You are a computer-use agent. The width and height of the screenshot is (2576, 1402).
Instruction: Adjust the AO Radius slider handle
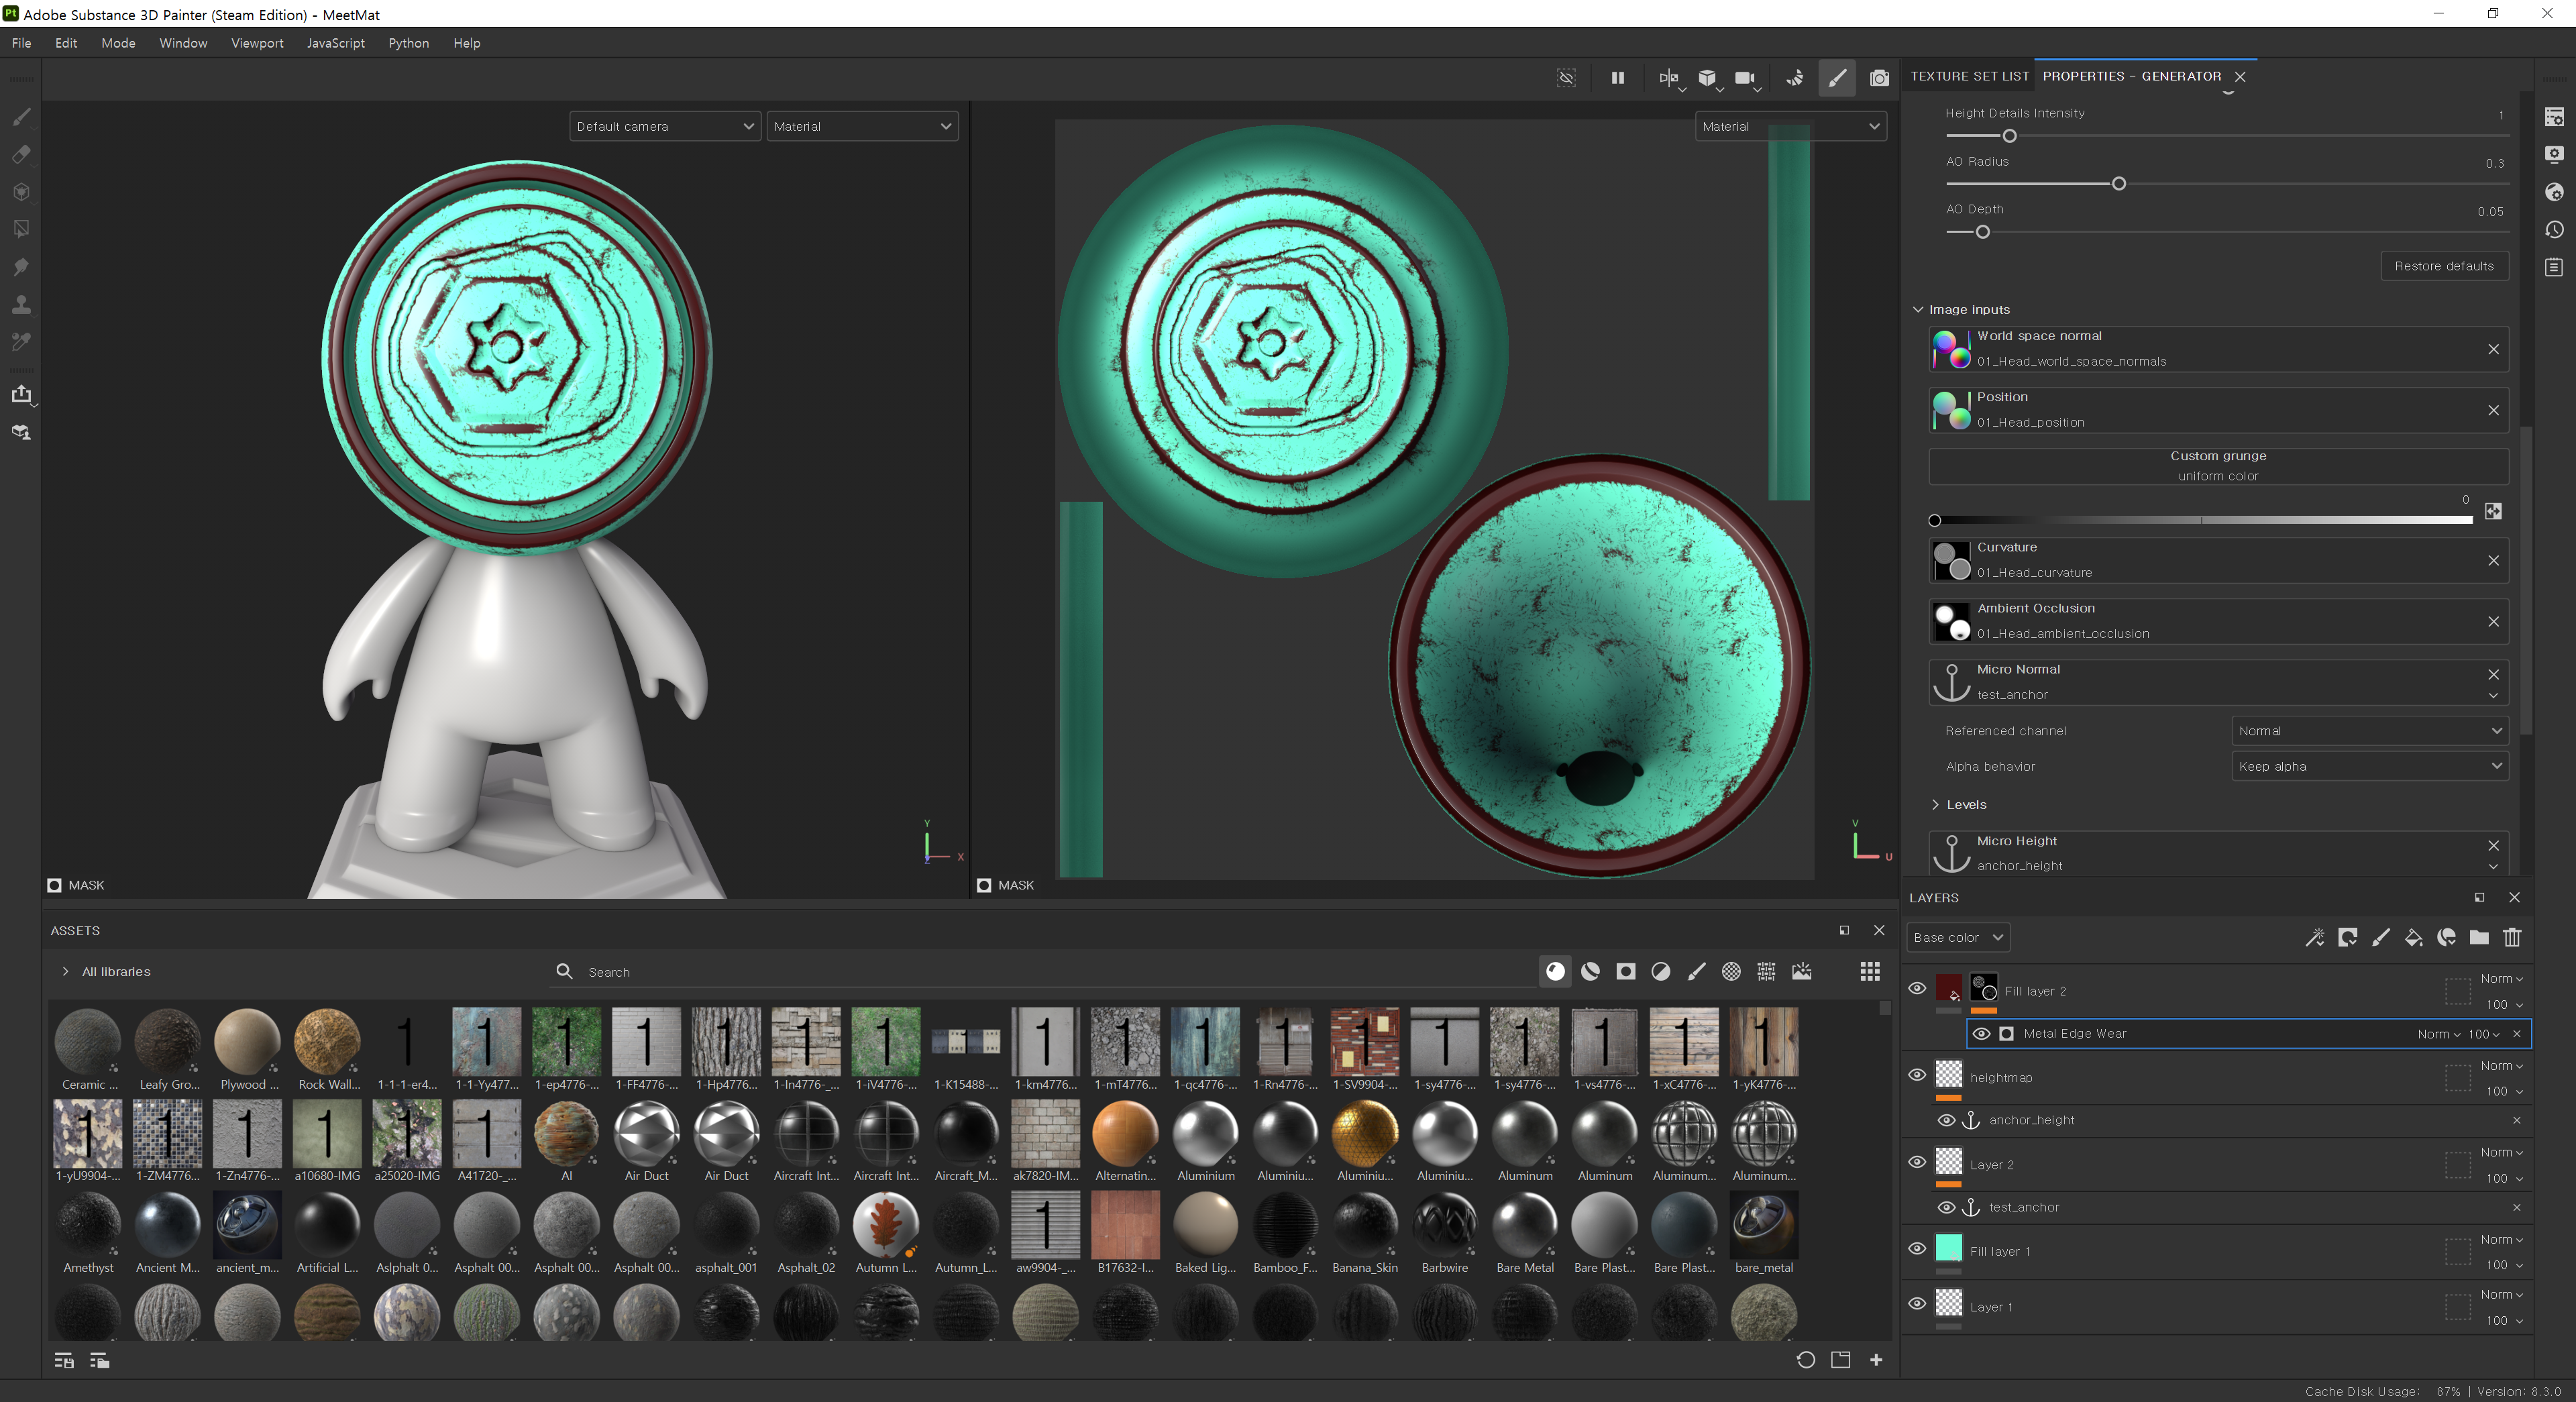coord(2118,184)
